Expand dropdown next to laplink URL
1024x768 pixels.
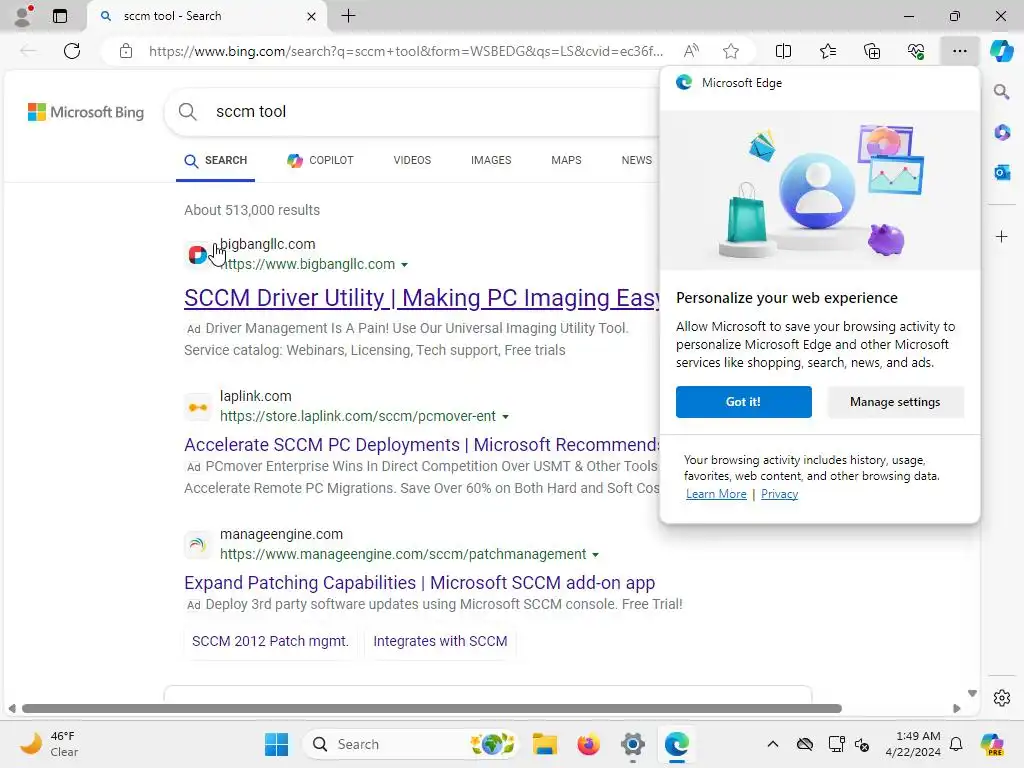(x=505, y=417)
